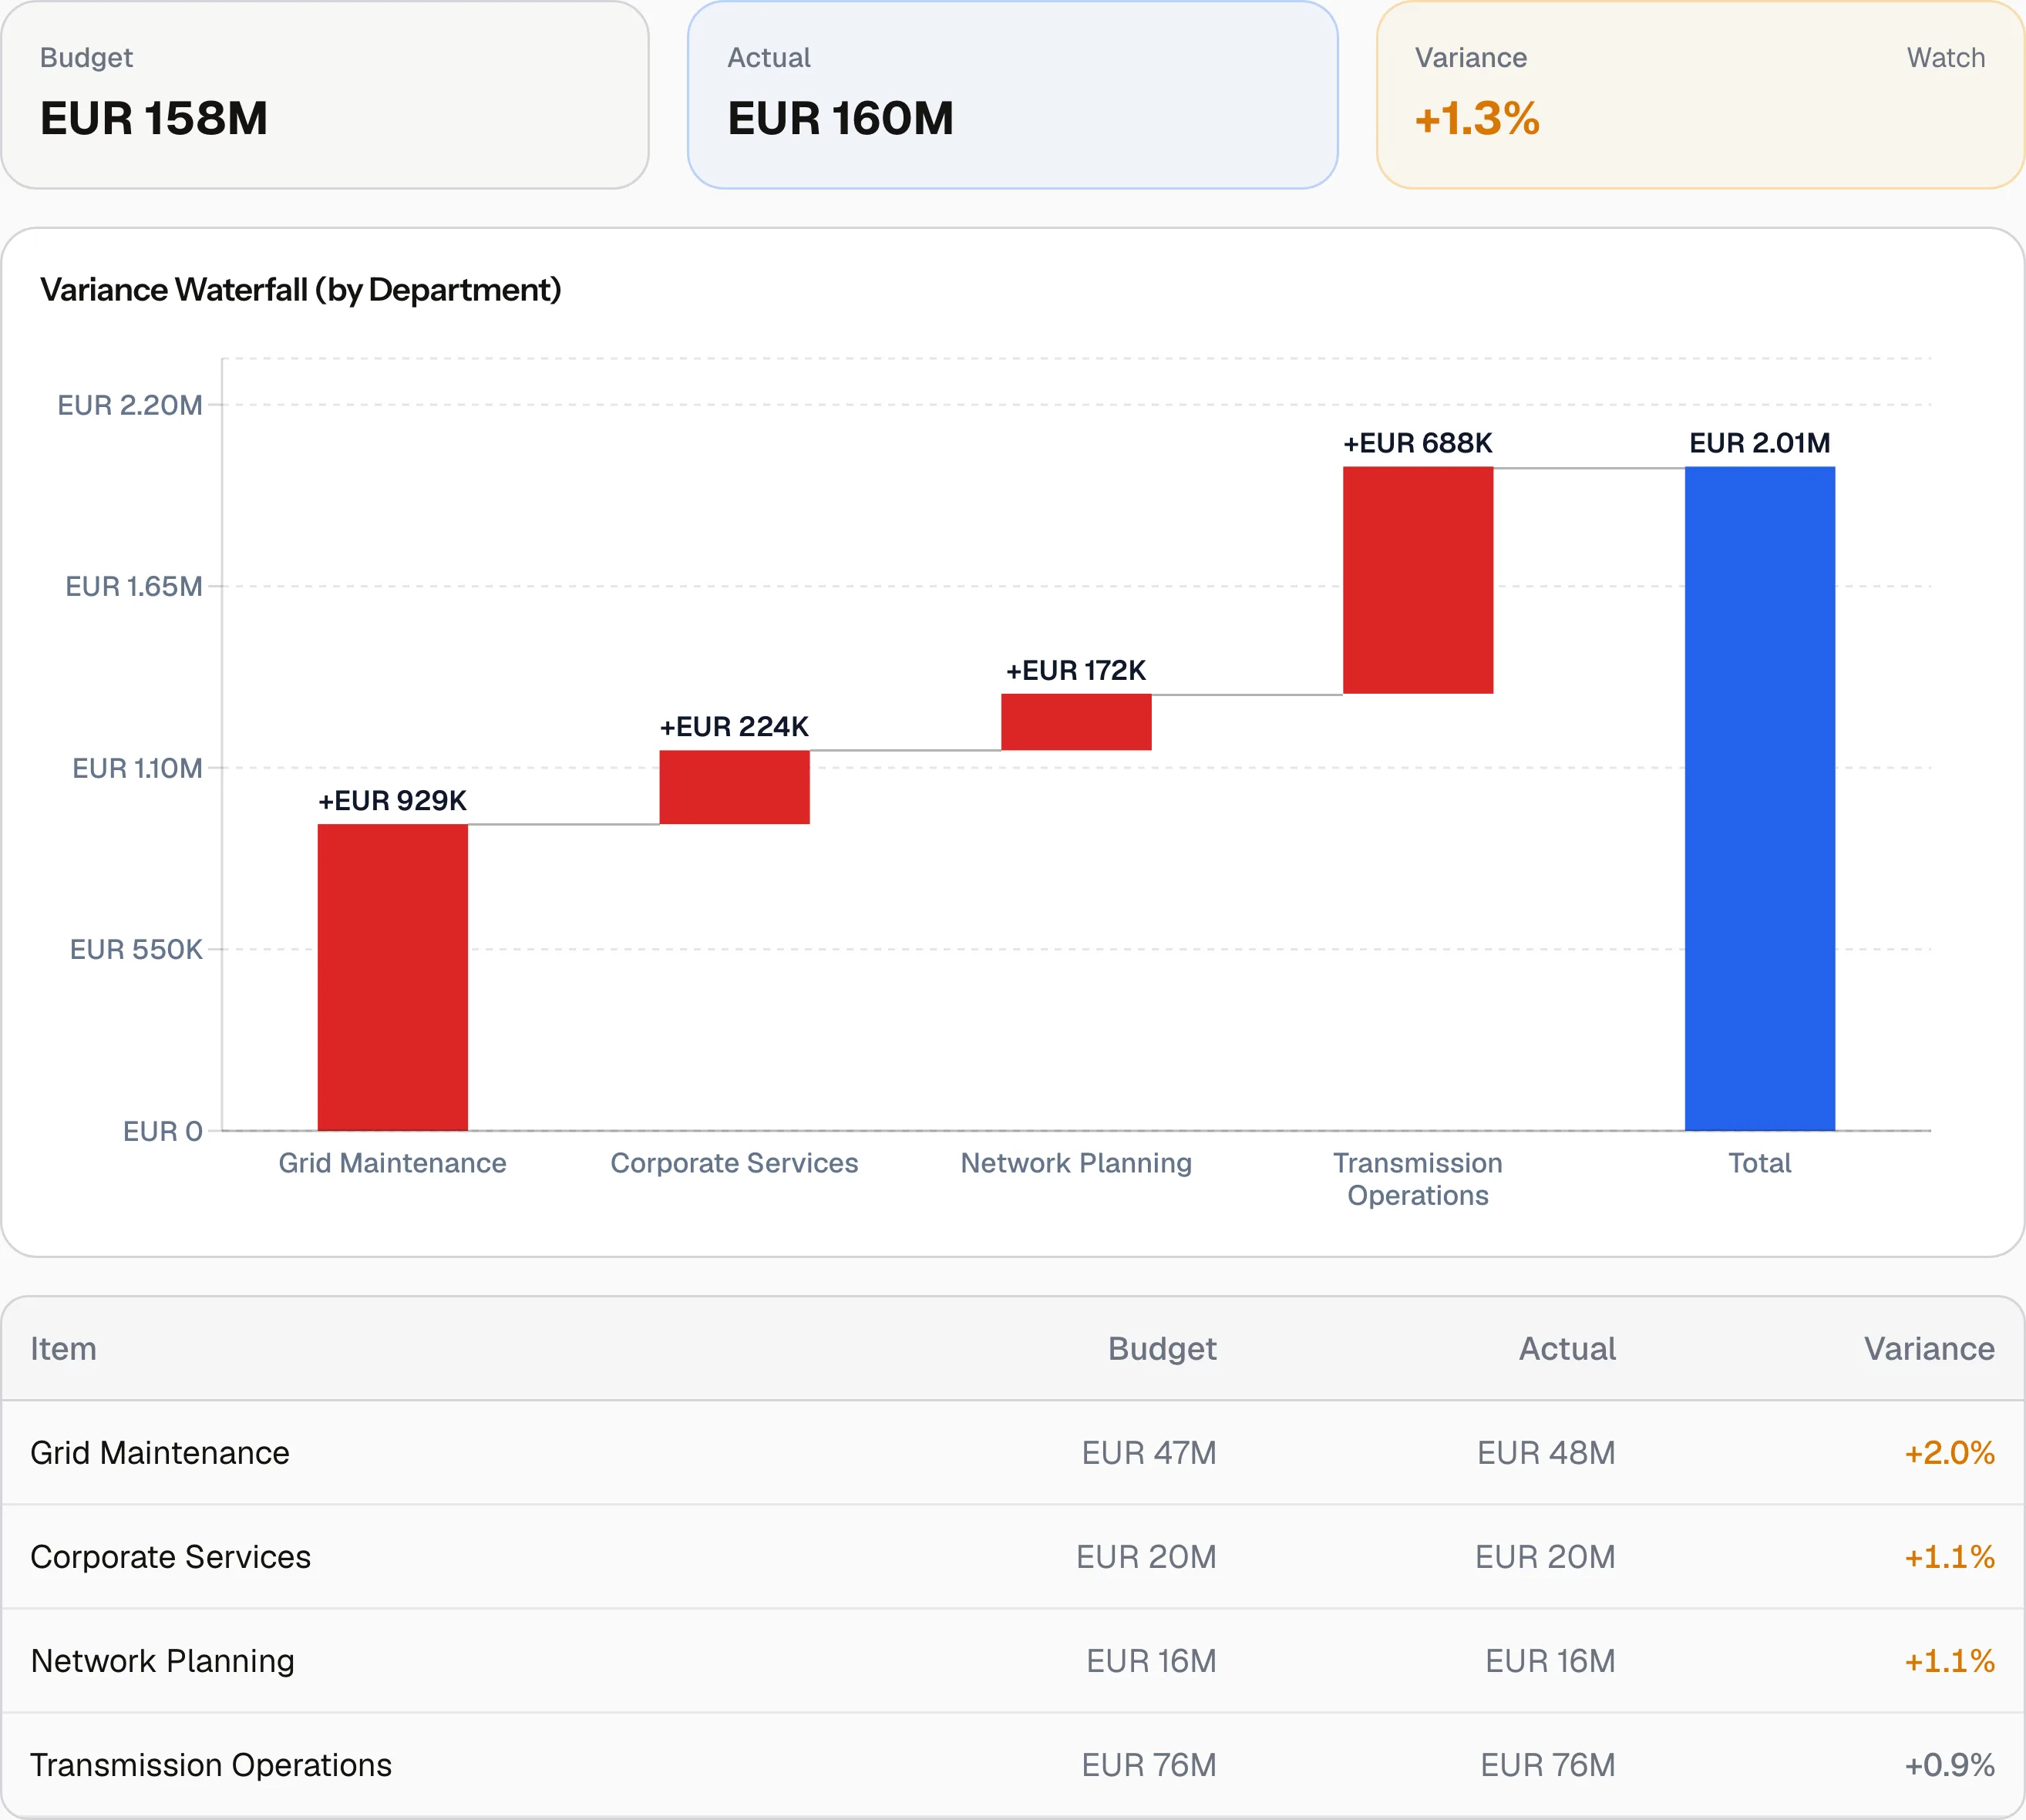Screen dimensions: 2026x1820
Task: Click EUR 47M budget cell
Action: tap(1149, 1453)
